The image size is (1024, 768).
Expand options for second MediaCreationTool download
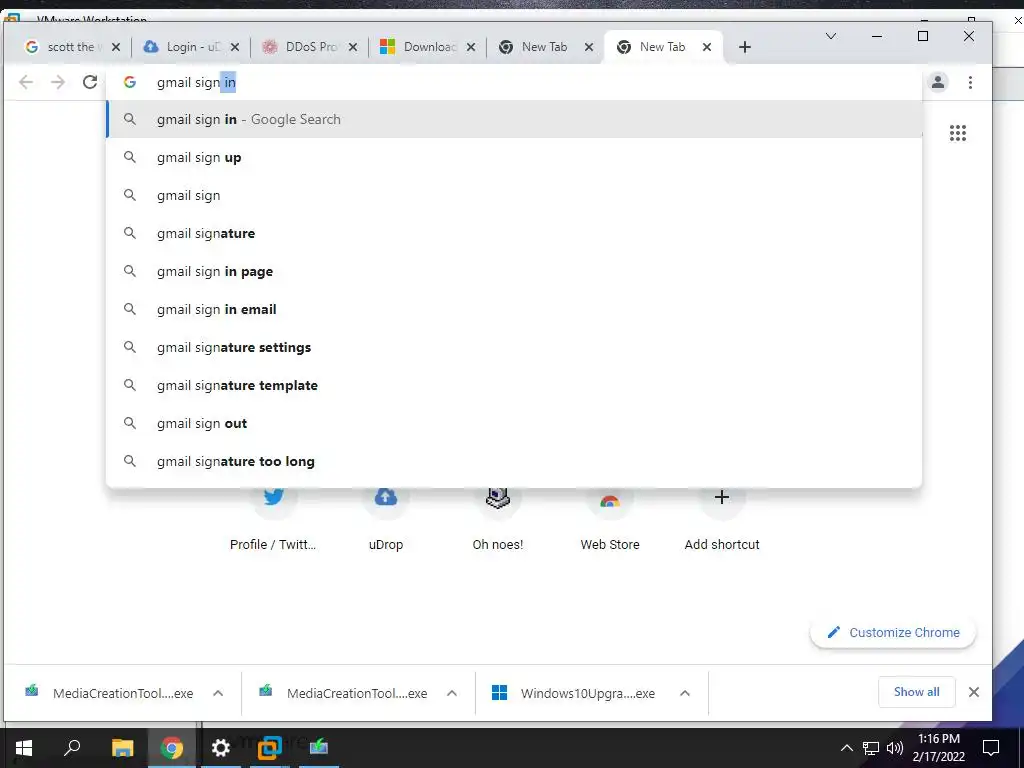452,693
